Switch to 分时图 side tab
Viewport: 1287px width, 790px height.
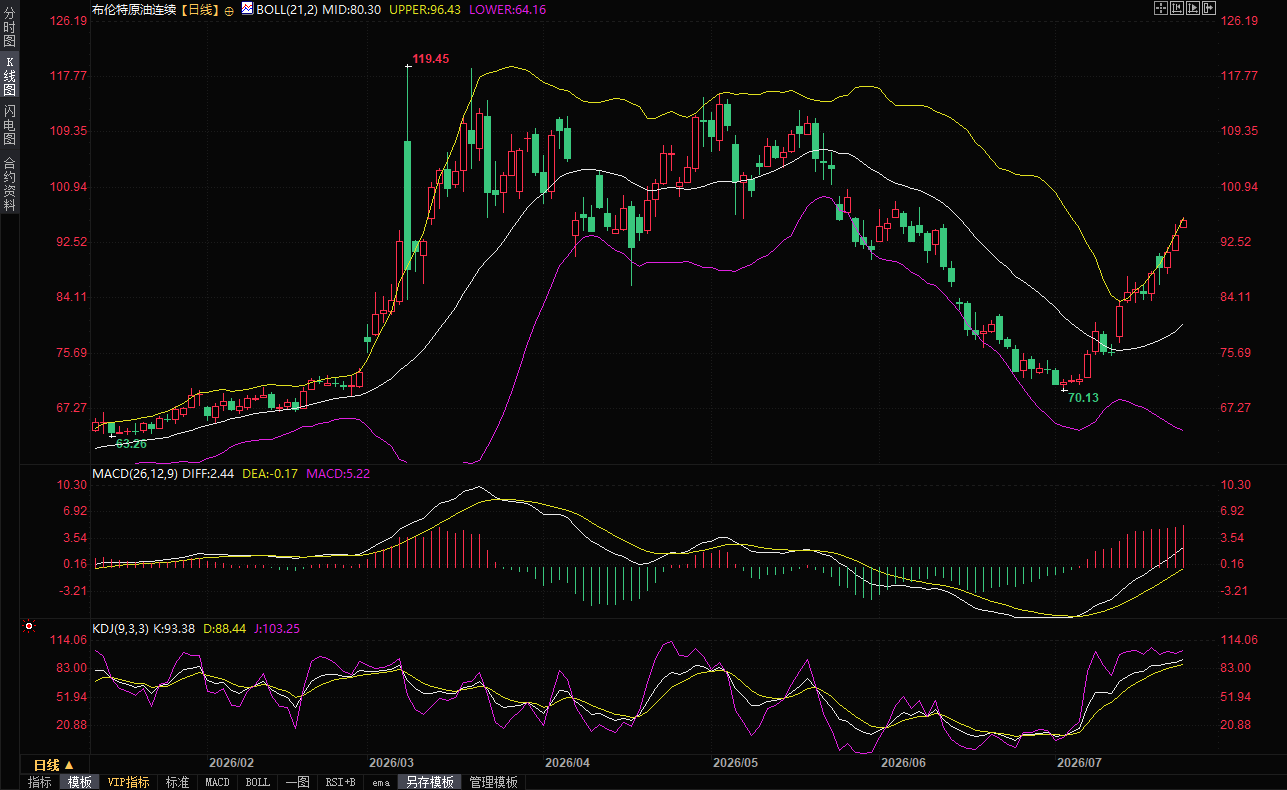9,27
